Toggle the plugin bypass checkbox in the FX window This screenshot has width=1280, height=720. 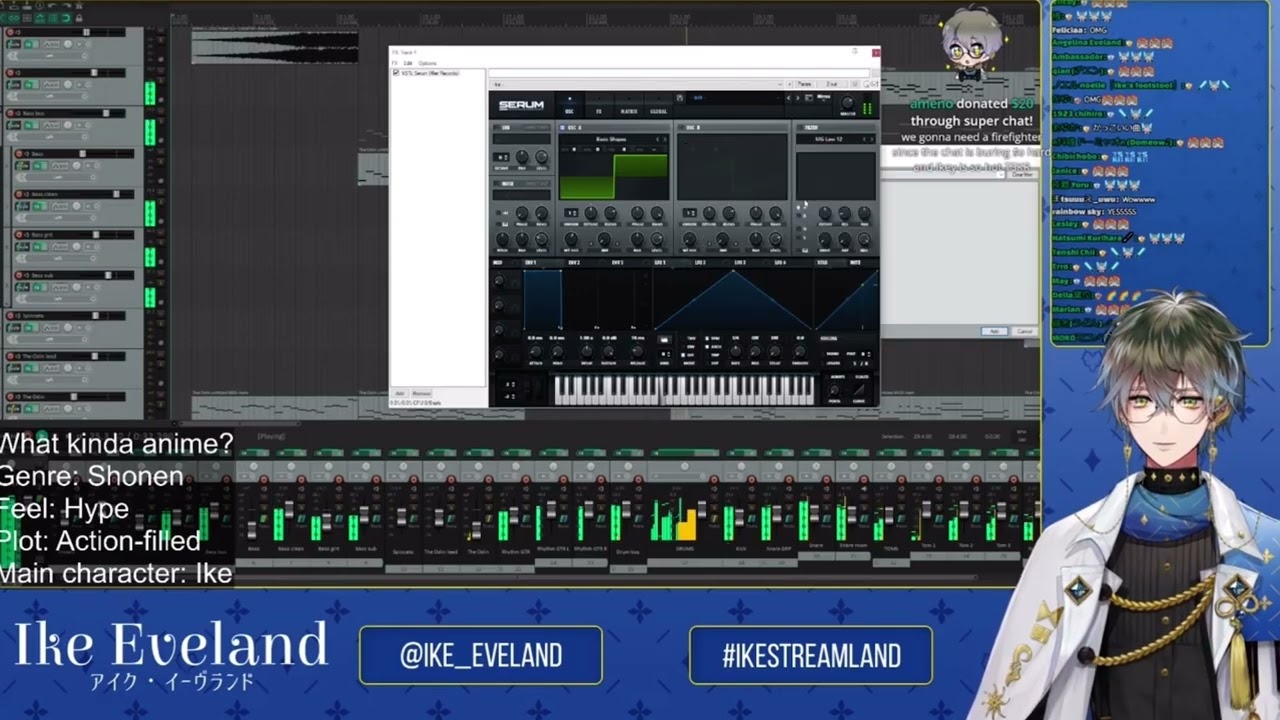coord(875,84)
